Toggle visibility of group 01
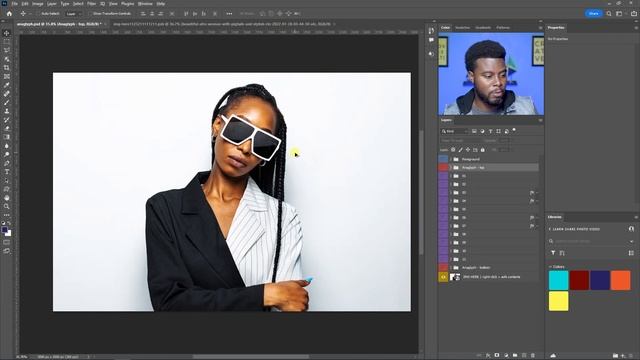The image size is (640, 360). tap(443, 176)
